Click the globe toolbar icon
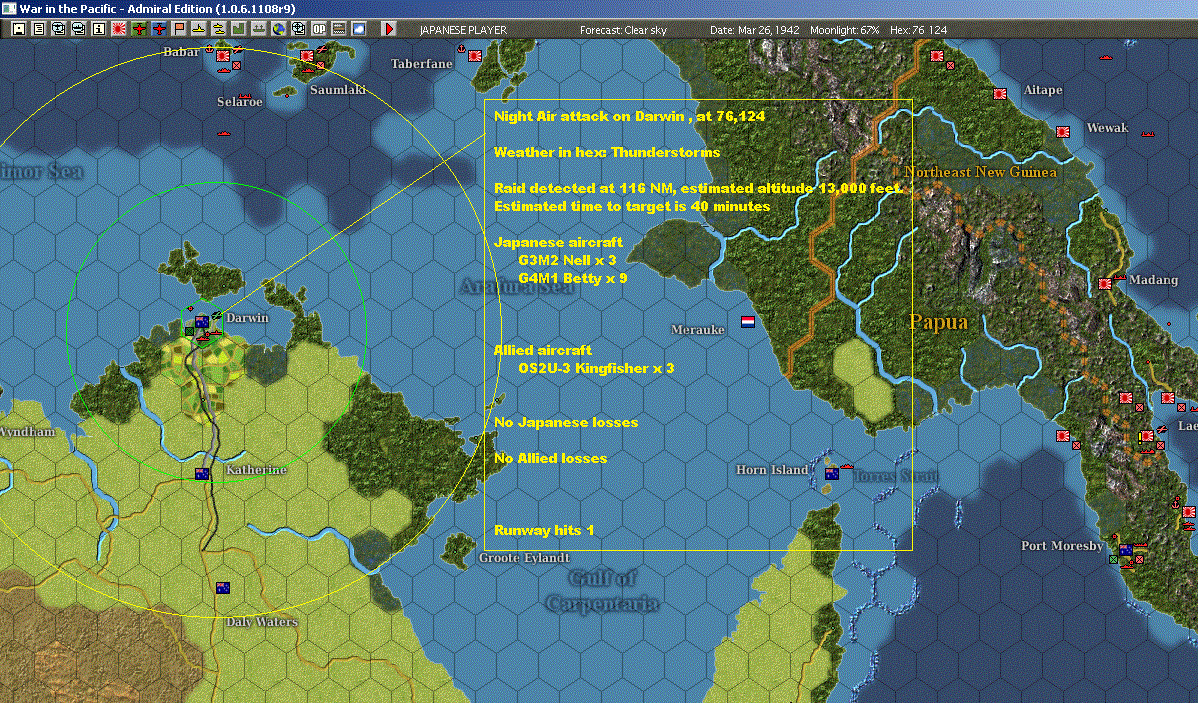The width and height of the screenshot is (1198, 703). (278, 29)
